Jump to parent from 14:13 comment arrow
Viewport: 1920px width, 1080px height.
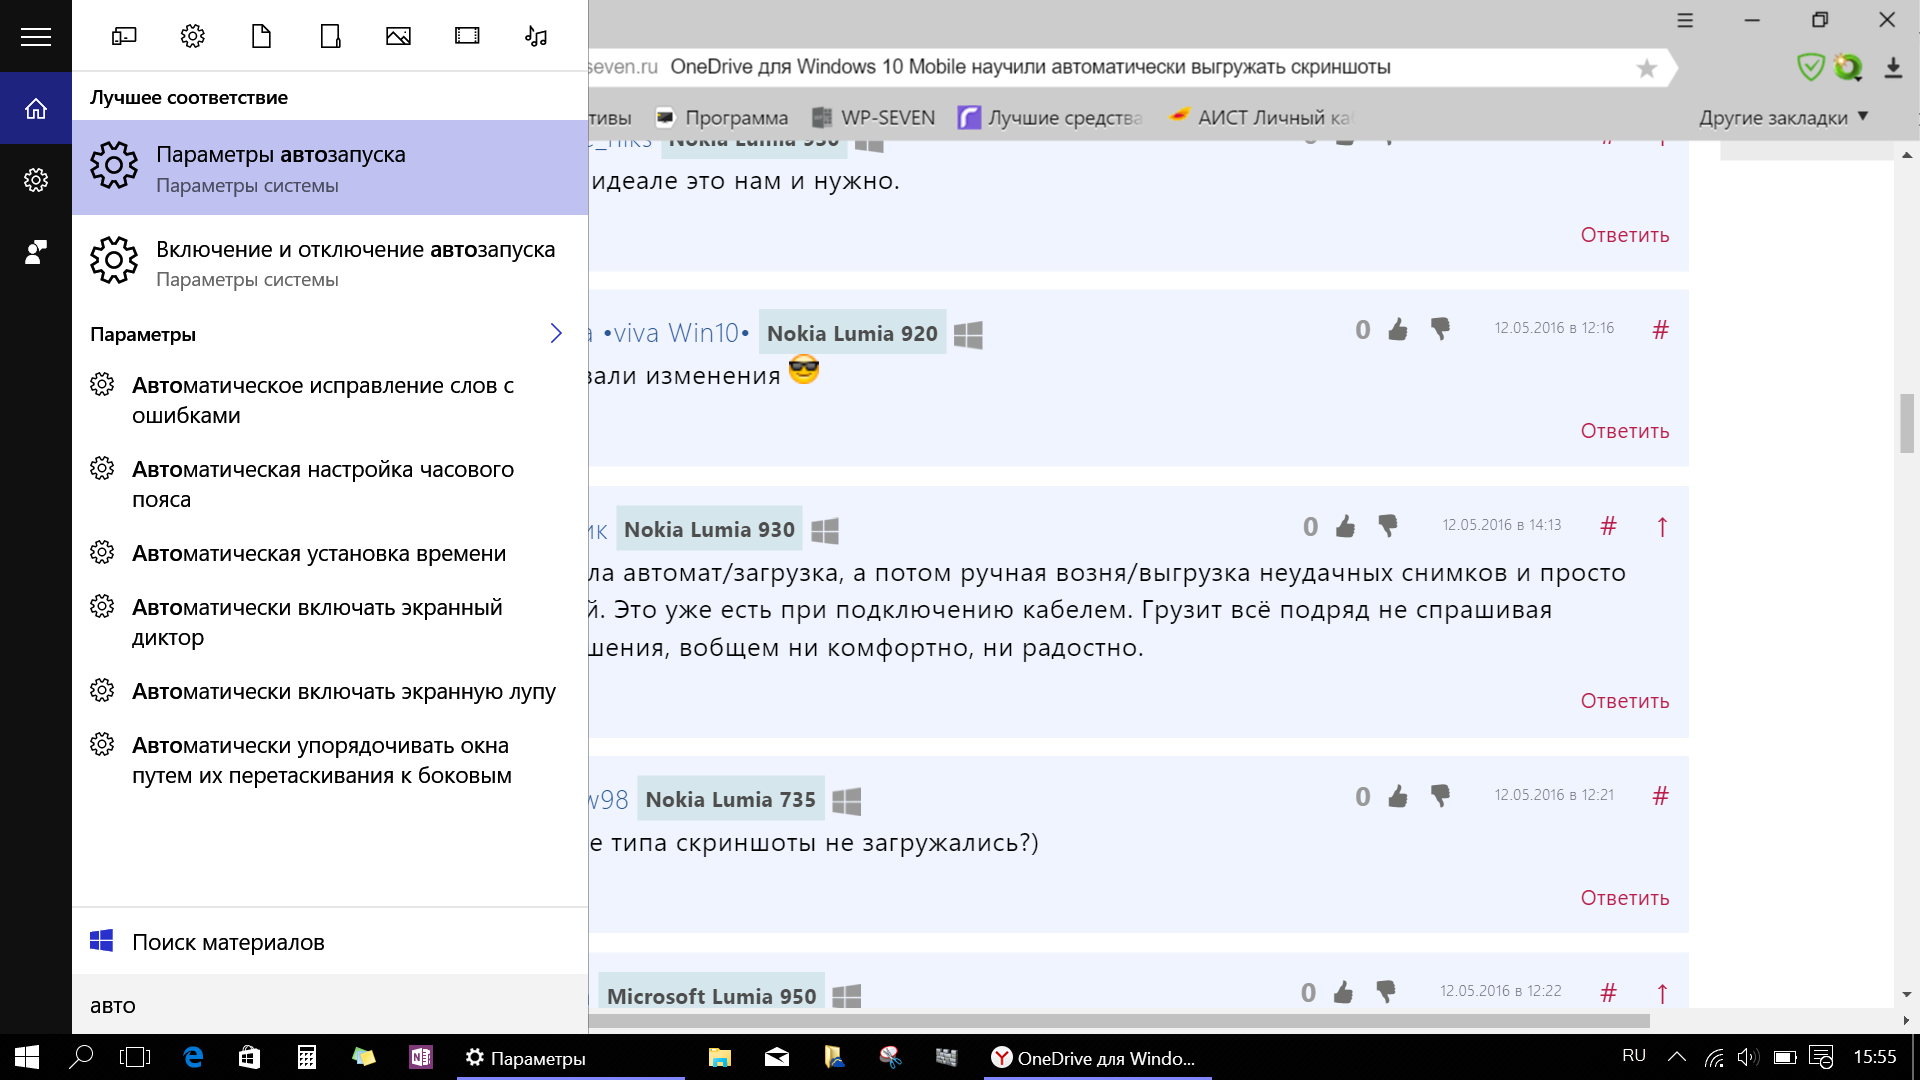1662,526
